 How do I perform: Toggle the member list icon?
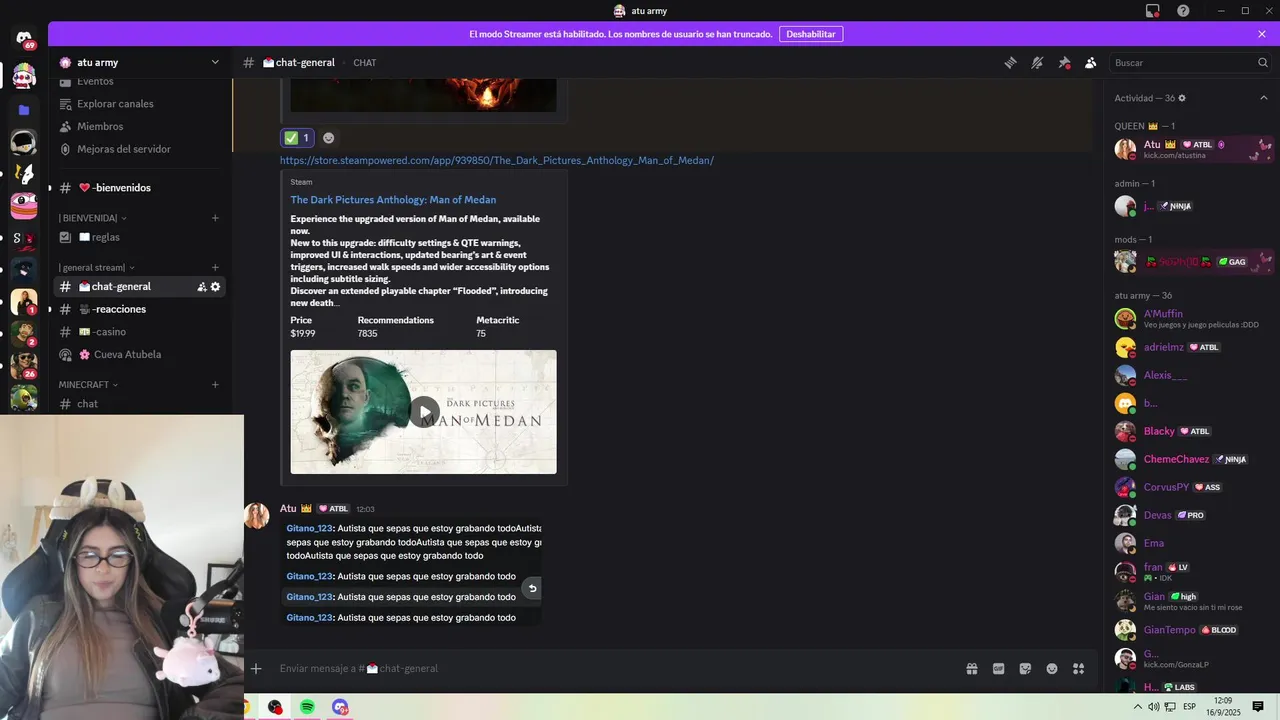pos(1091,62)
